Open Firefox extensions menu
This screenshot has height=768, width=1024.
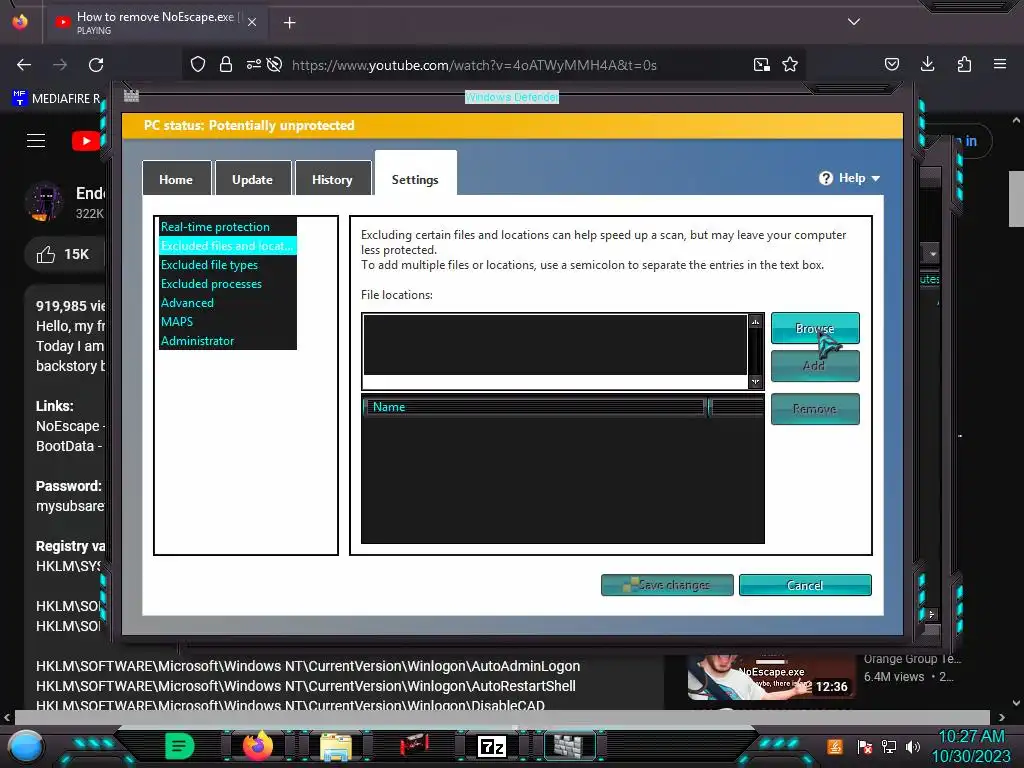(x=964, y=64)
